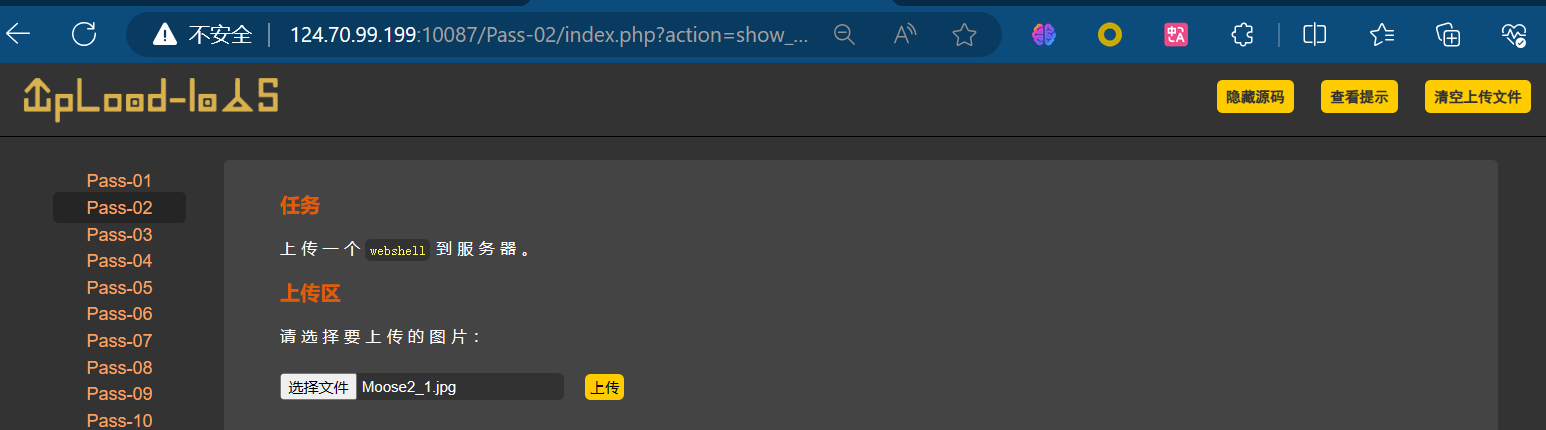The height and width of the screenshot is (430, 1546).
Task: Click the yellow 上传 upload button
Action: pos(604,388)
